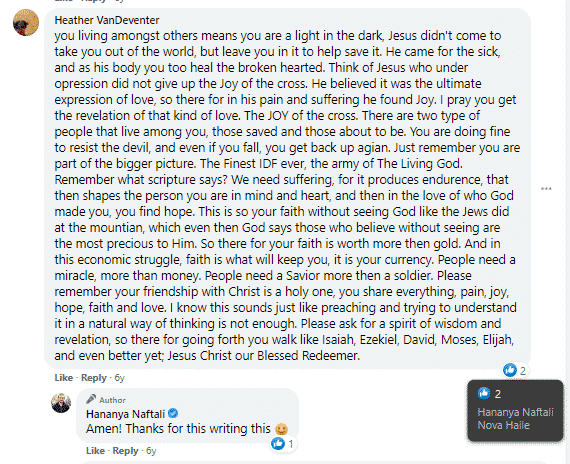570x464 pixels.
Task: Open Heather VanDeventer's profile picture
Action: 26,23
